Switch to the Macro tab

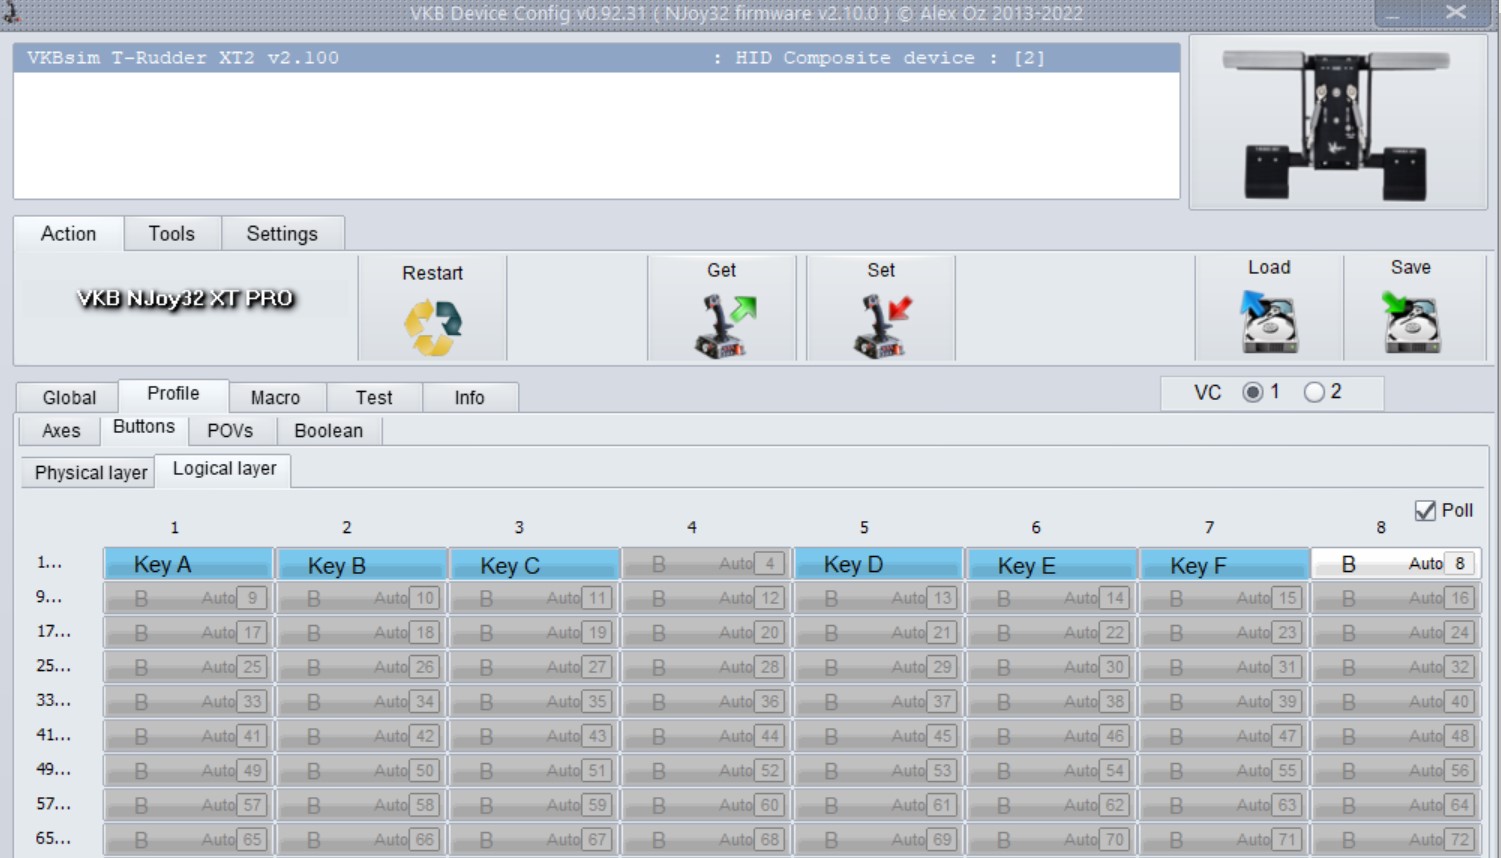pyautogui.click(x=275, y=398)
